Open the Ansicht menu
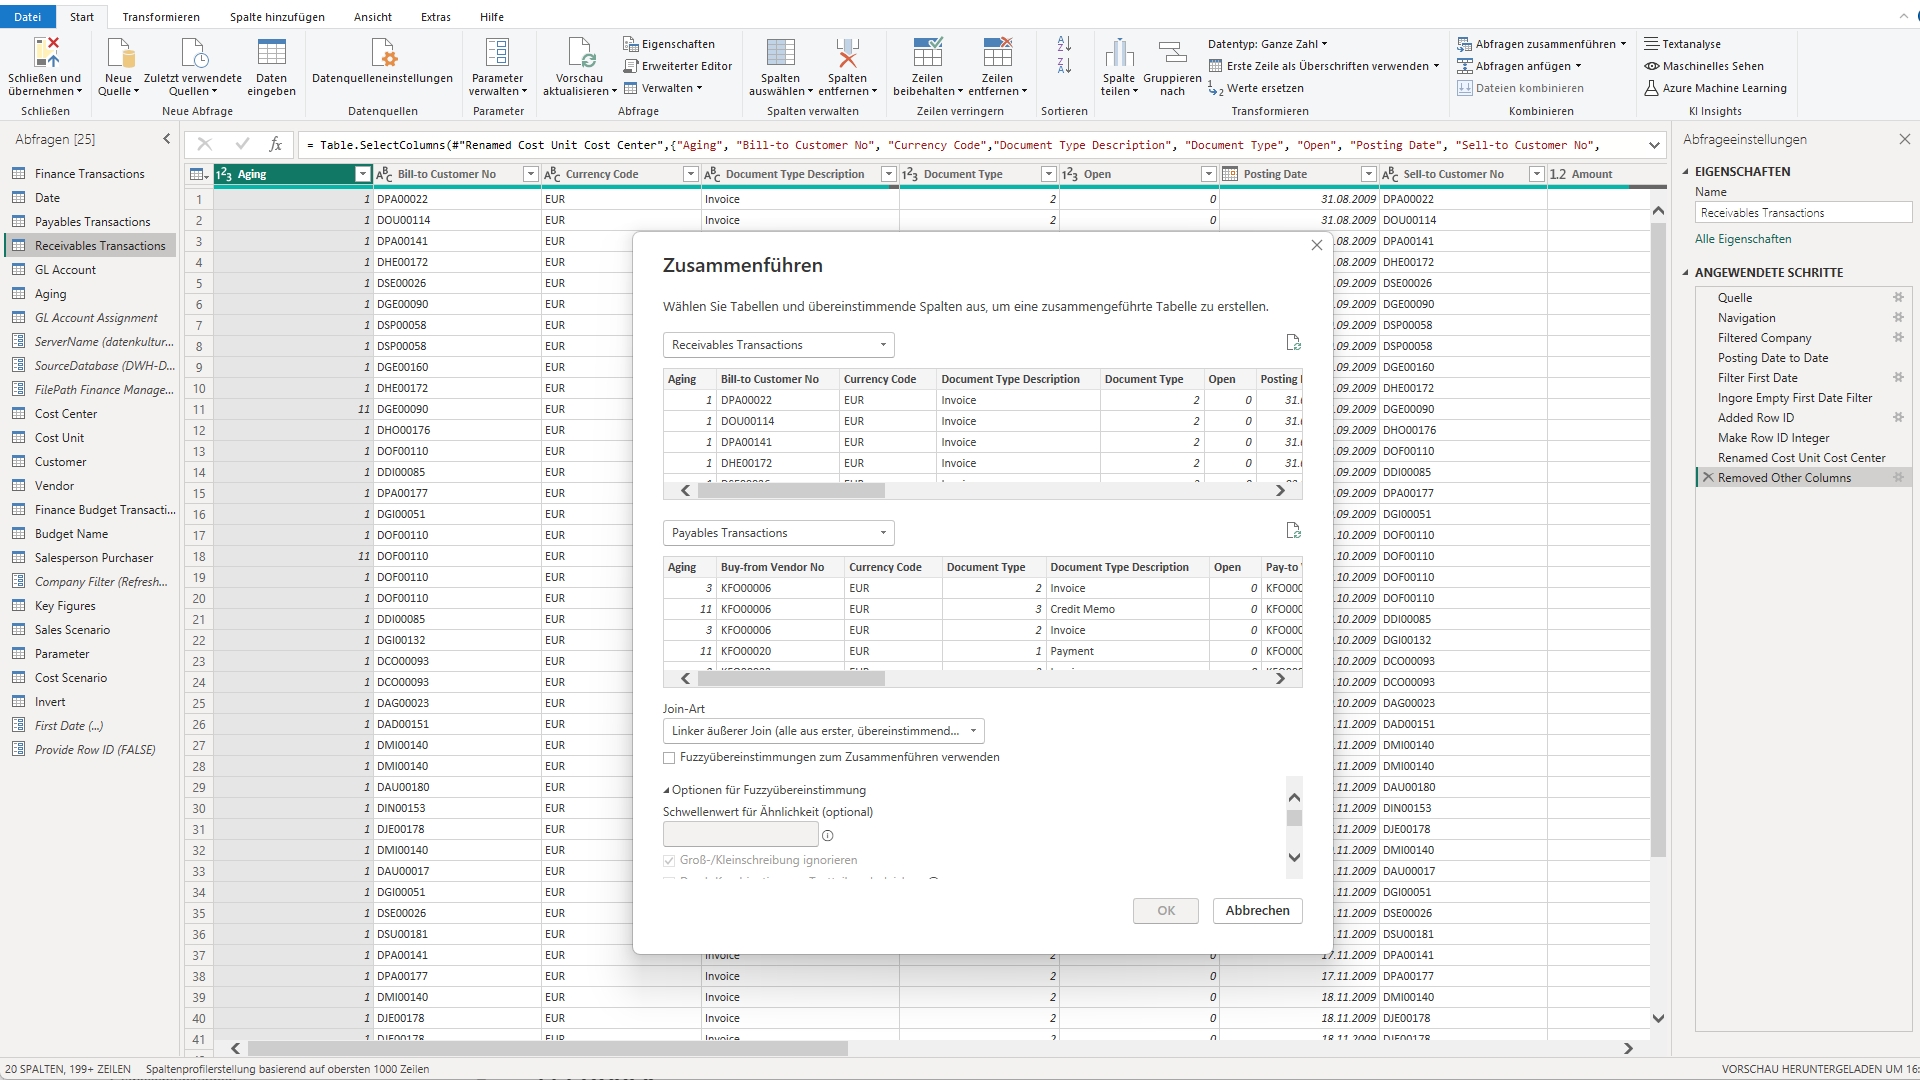 click(x=371, y=17)
